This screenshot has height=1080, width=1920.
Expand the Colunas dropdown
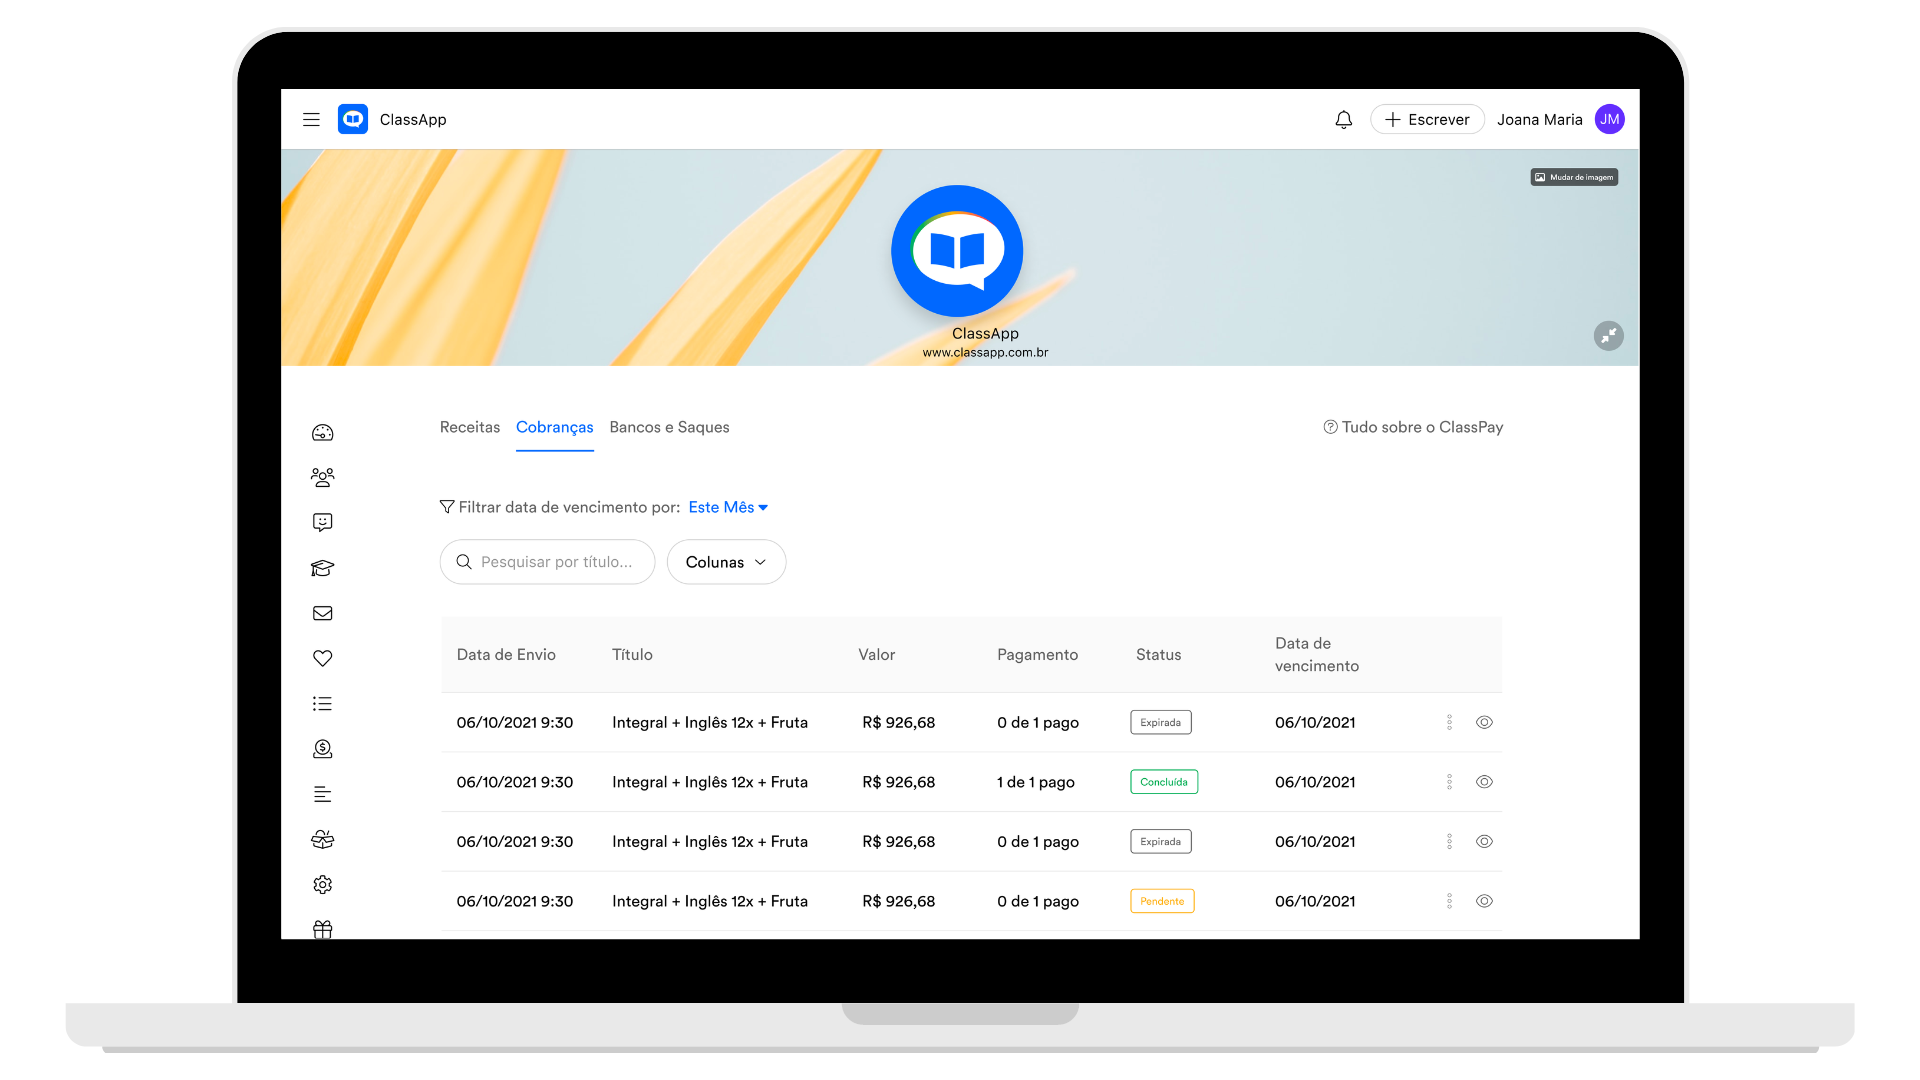tap(726, 562)
